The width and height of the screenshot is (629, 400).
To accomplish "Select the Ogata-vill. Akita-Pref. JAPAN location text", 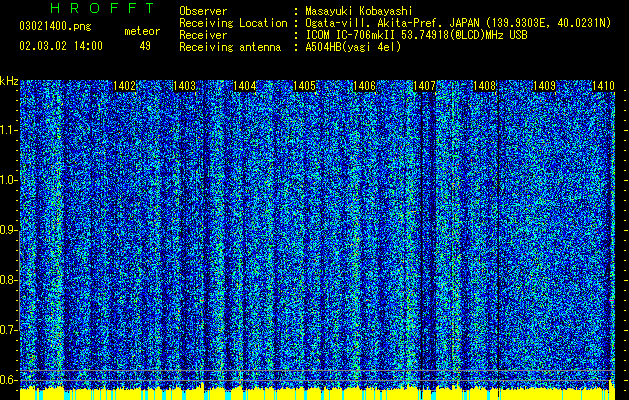I will (458, 23).
